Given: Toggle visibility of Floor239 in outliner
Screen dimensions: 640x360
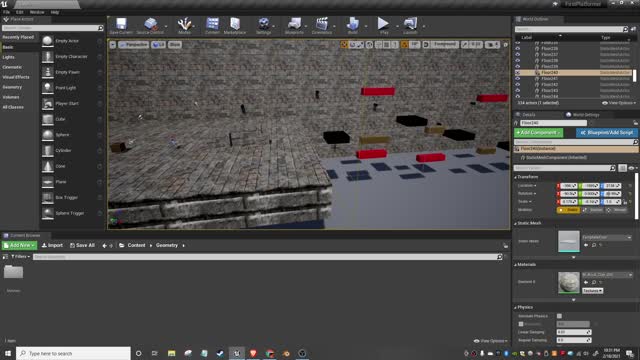Looking at the screenshot, I should [518, 66].
